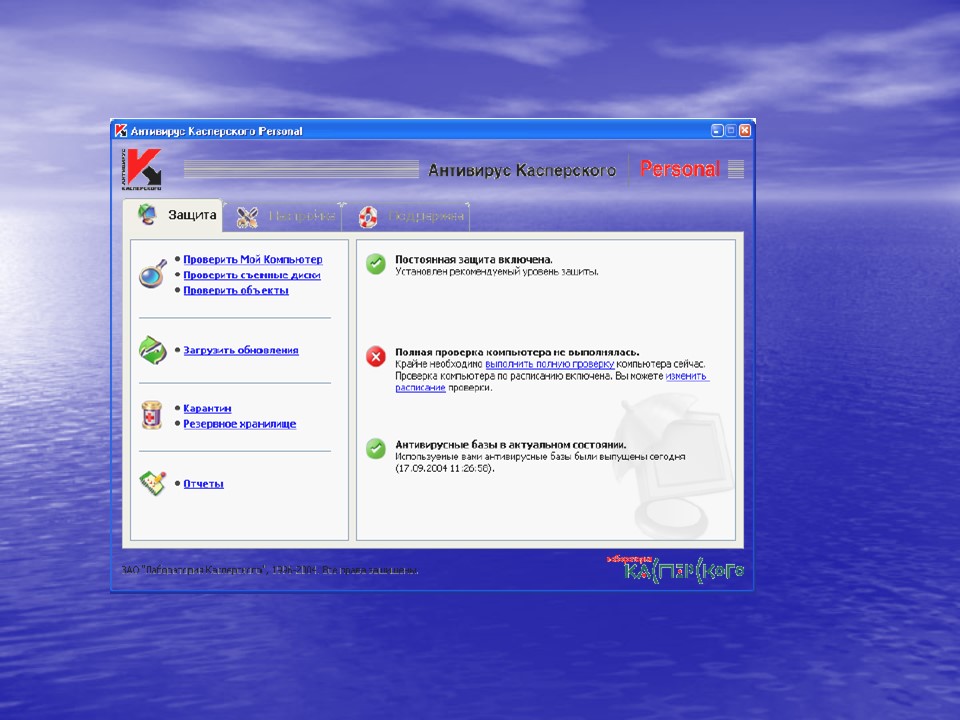960x720 pixels.
Task: Click the crossed-tools icon on Настройка tab
Action: point(246,216)
